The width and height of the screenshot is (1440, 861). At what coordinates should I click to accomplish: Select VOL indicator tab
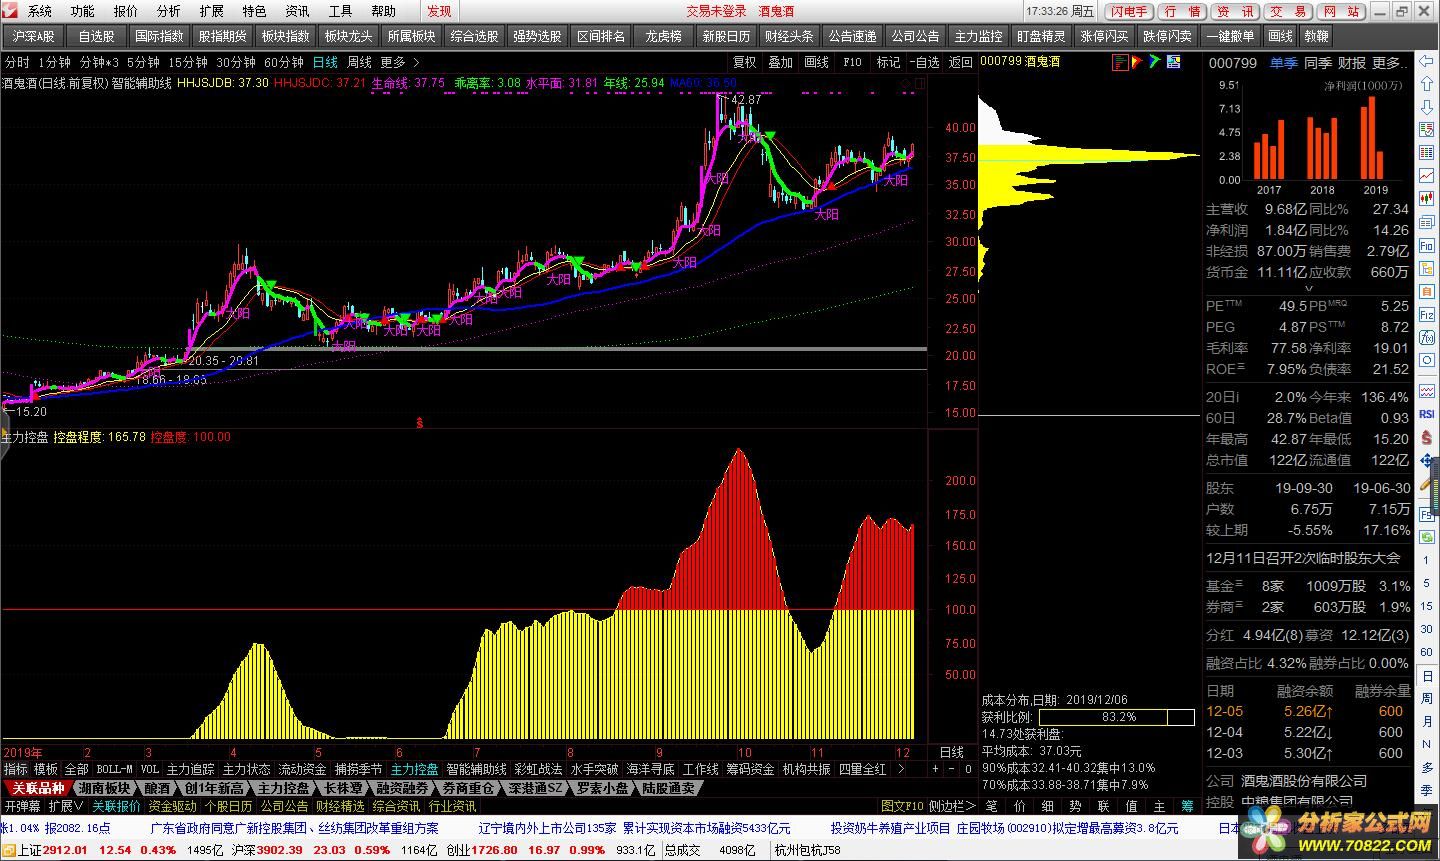(149, 770)
